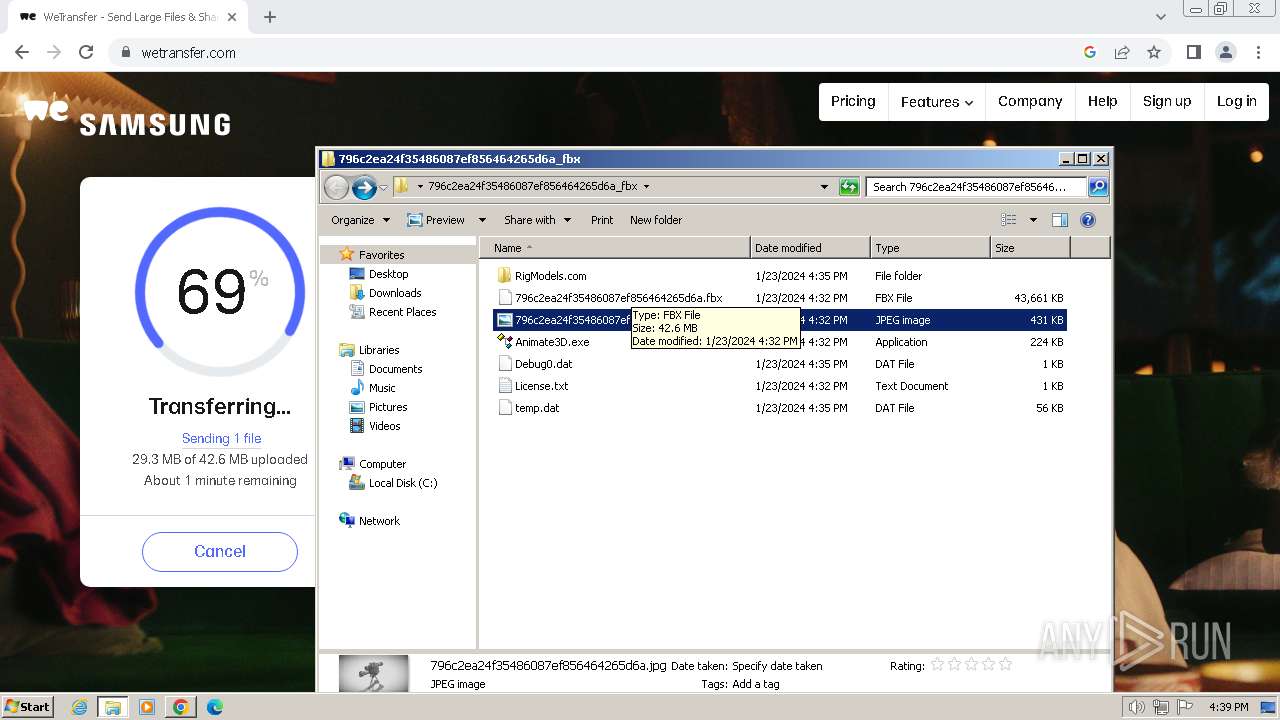Click Print in Explorer toolbar
Screen dimensions: 1280x720
pos(602,220)
